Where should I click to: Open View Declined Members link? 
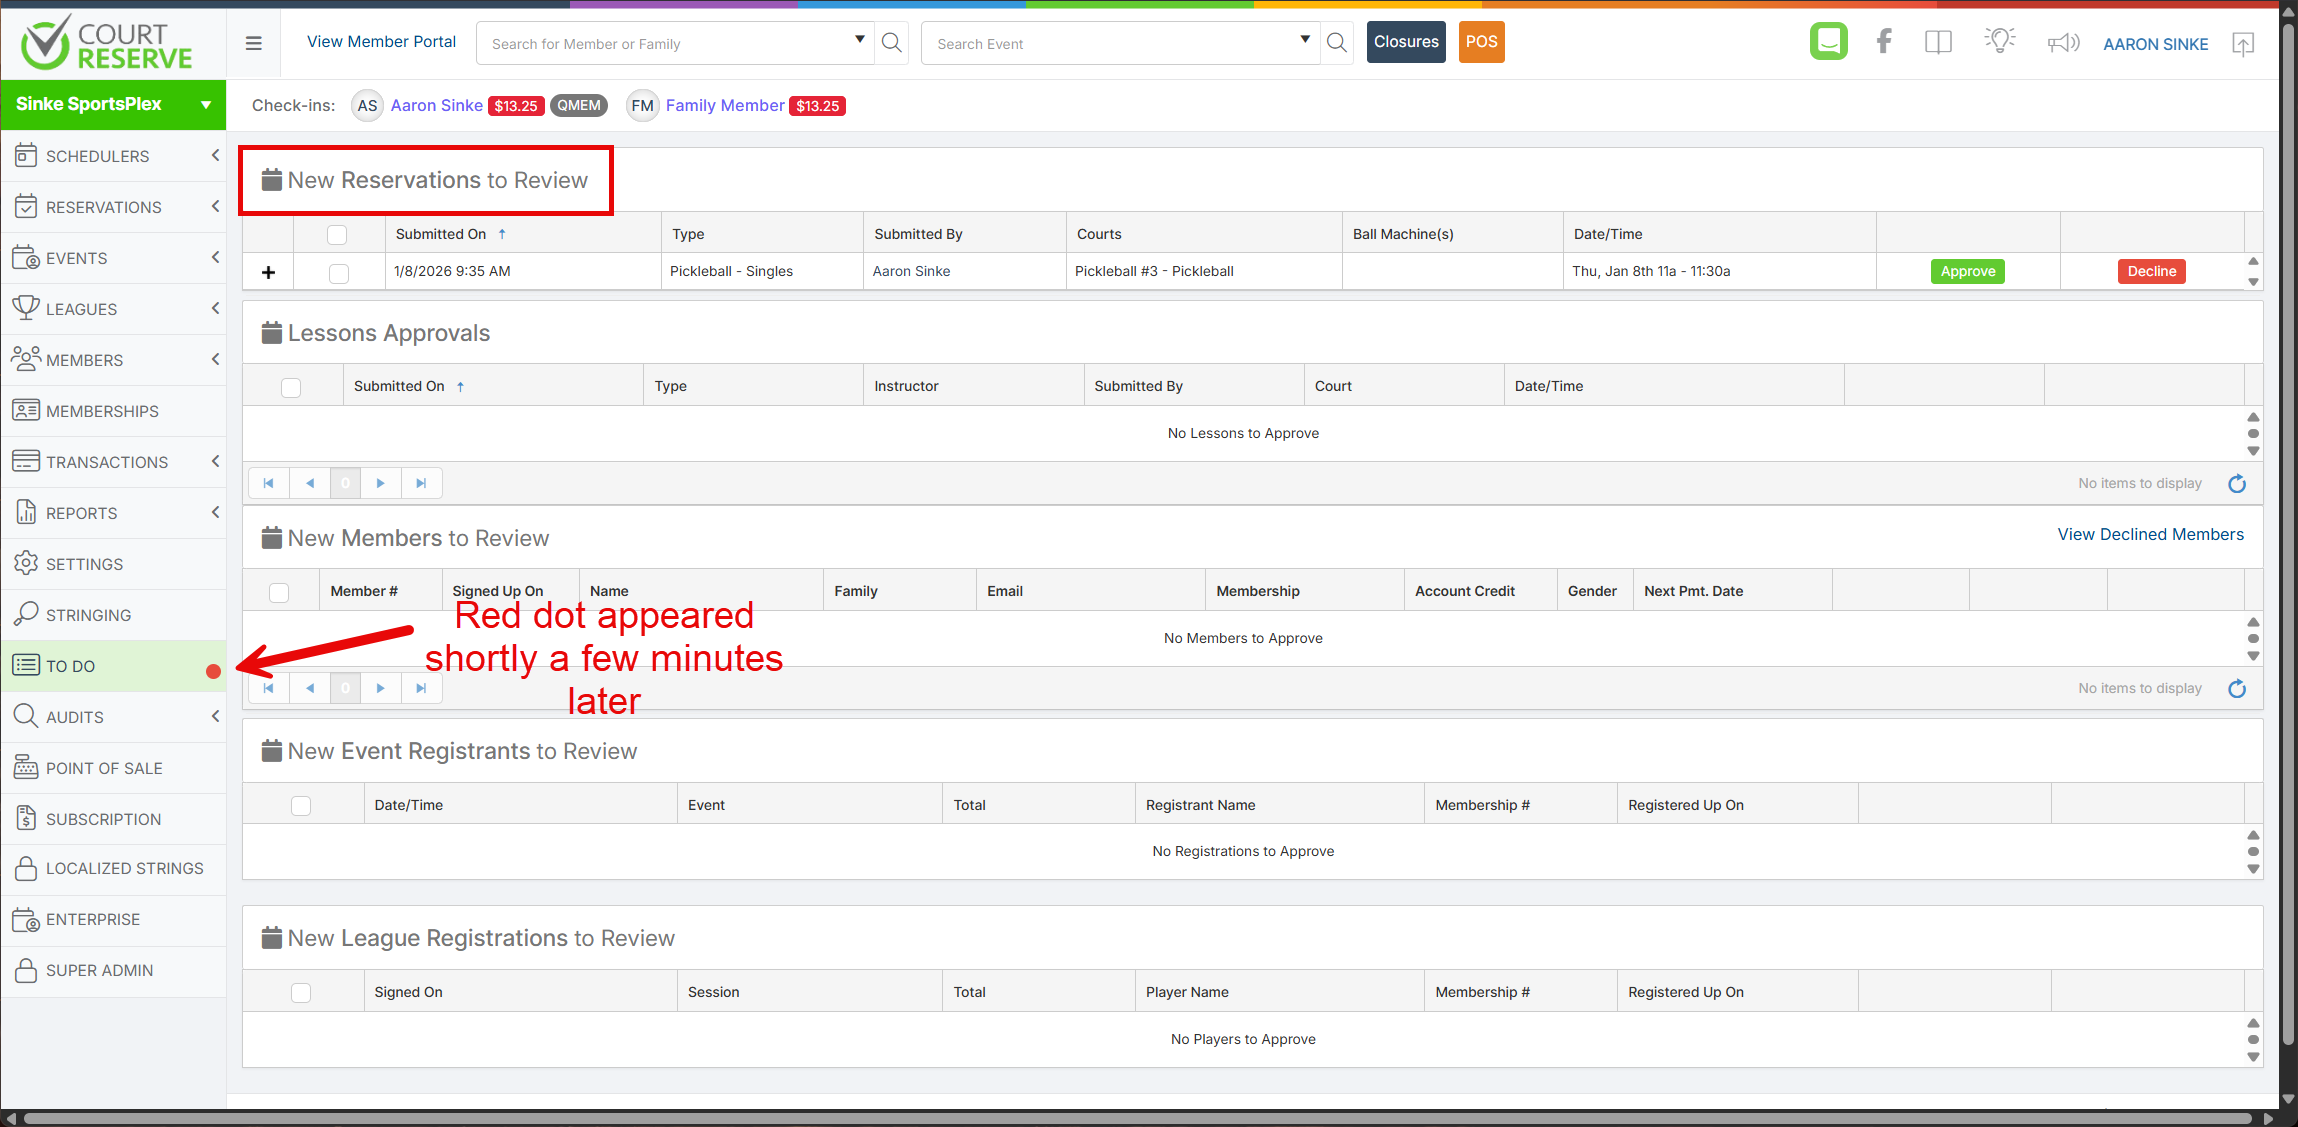click(2150, 535)
